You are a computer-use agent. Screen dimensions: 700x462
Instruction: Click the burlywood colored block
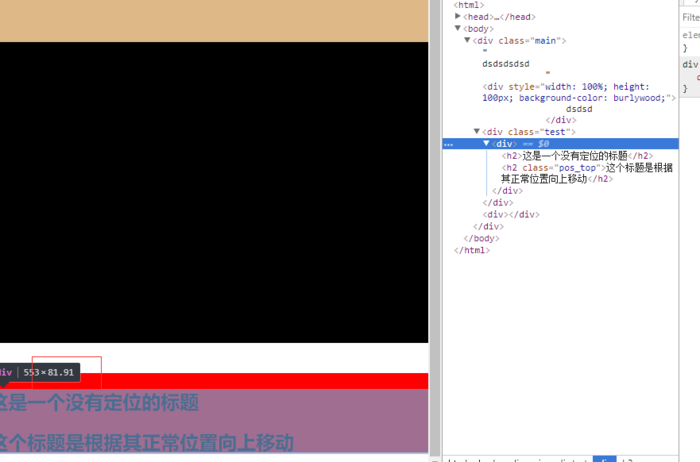click(x=214, y=21)
